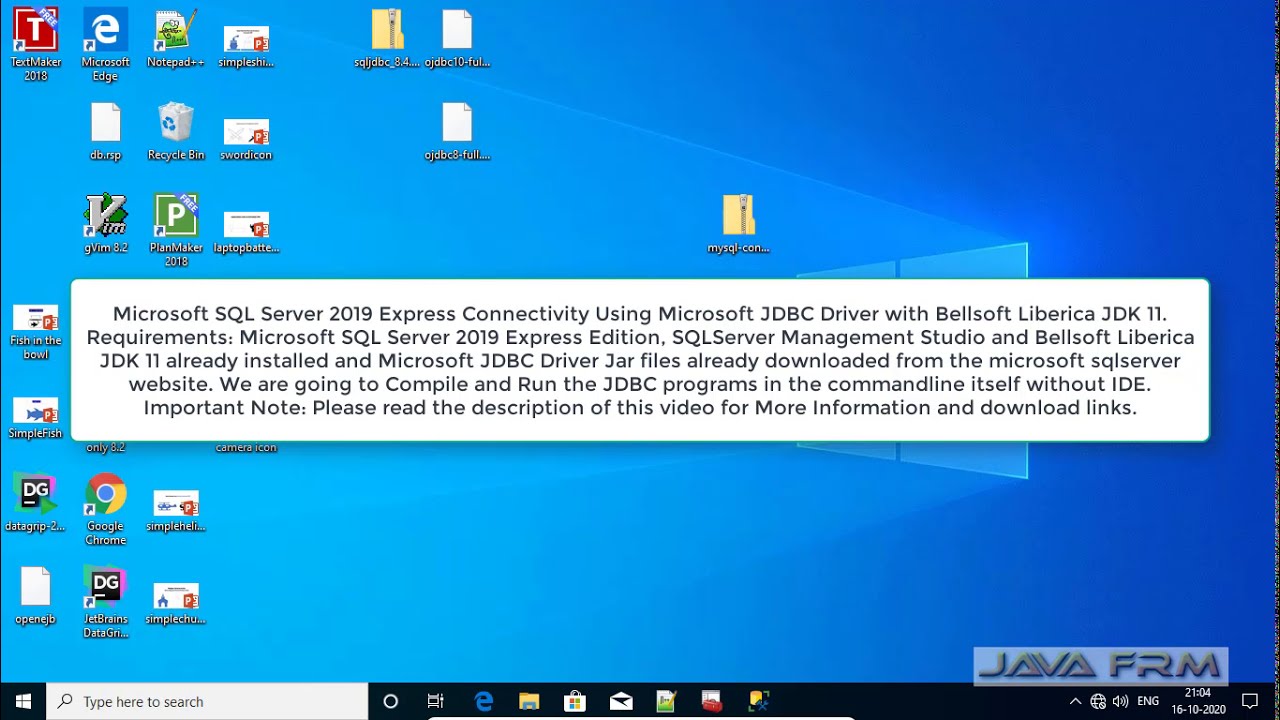Open Microsoft Store from the taskbar
1280x720 pixels.
(575, 701)
